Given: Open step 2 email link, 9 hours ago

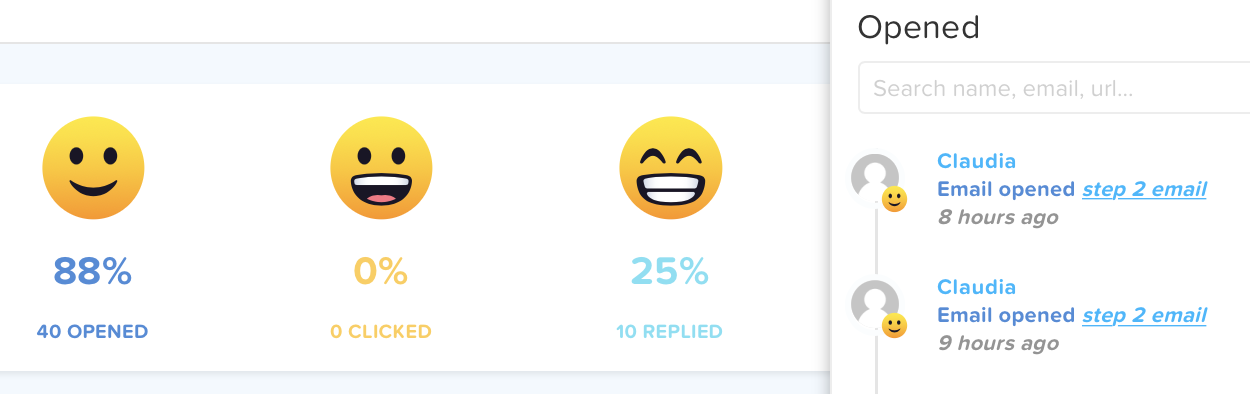Looking at the screenshot, I should point(1144,315).
